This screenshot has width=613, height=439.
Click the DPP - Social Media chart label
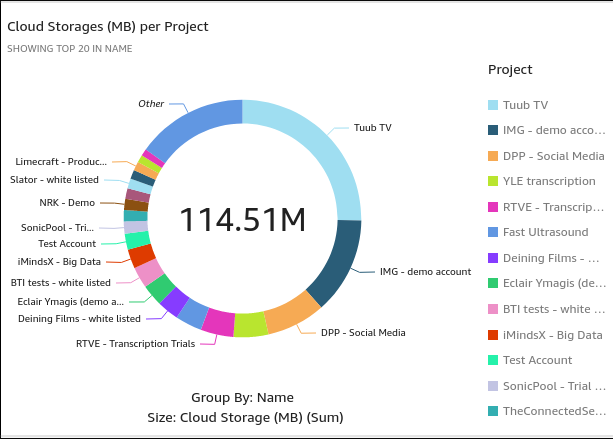click(363, 333)
